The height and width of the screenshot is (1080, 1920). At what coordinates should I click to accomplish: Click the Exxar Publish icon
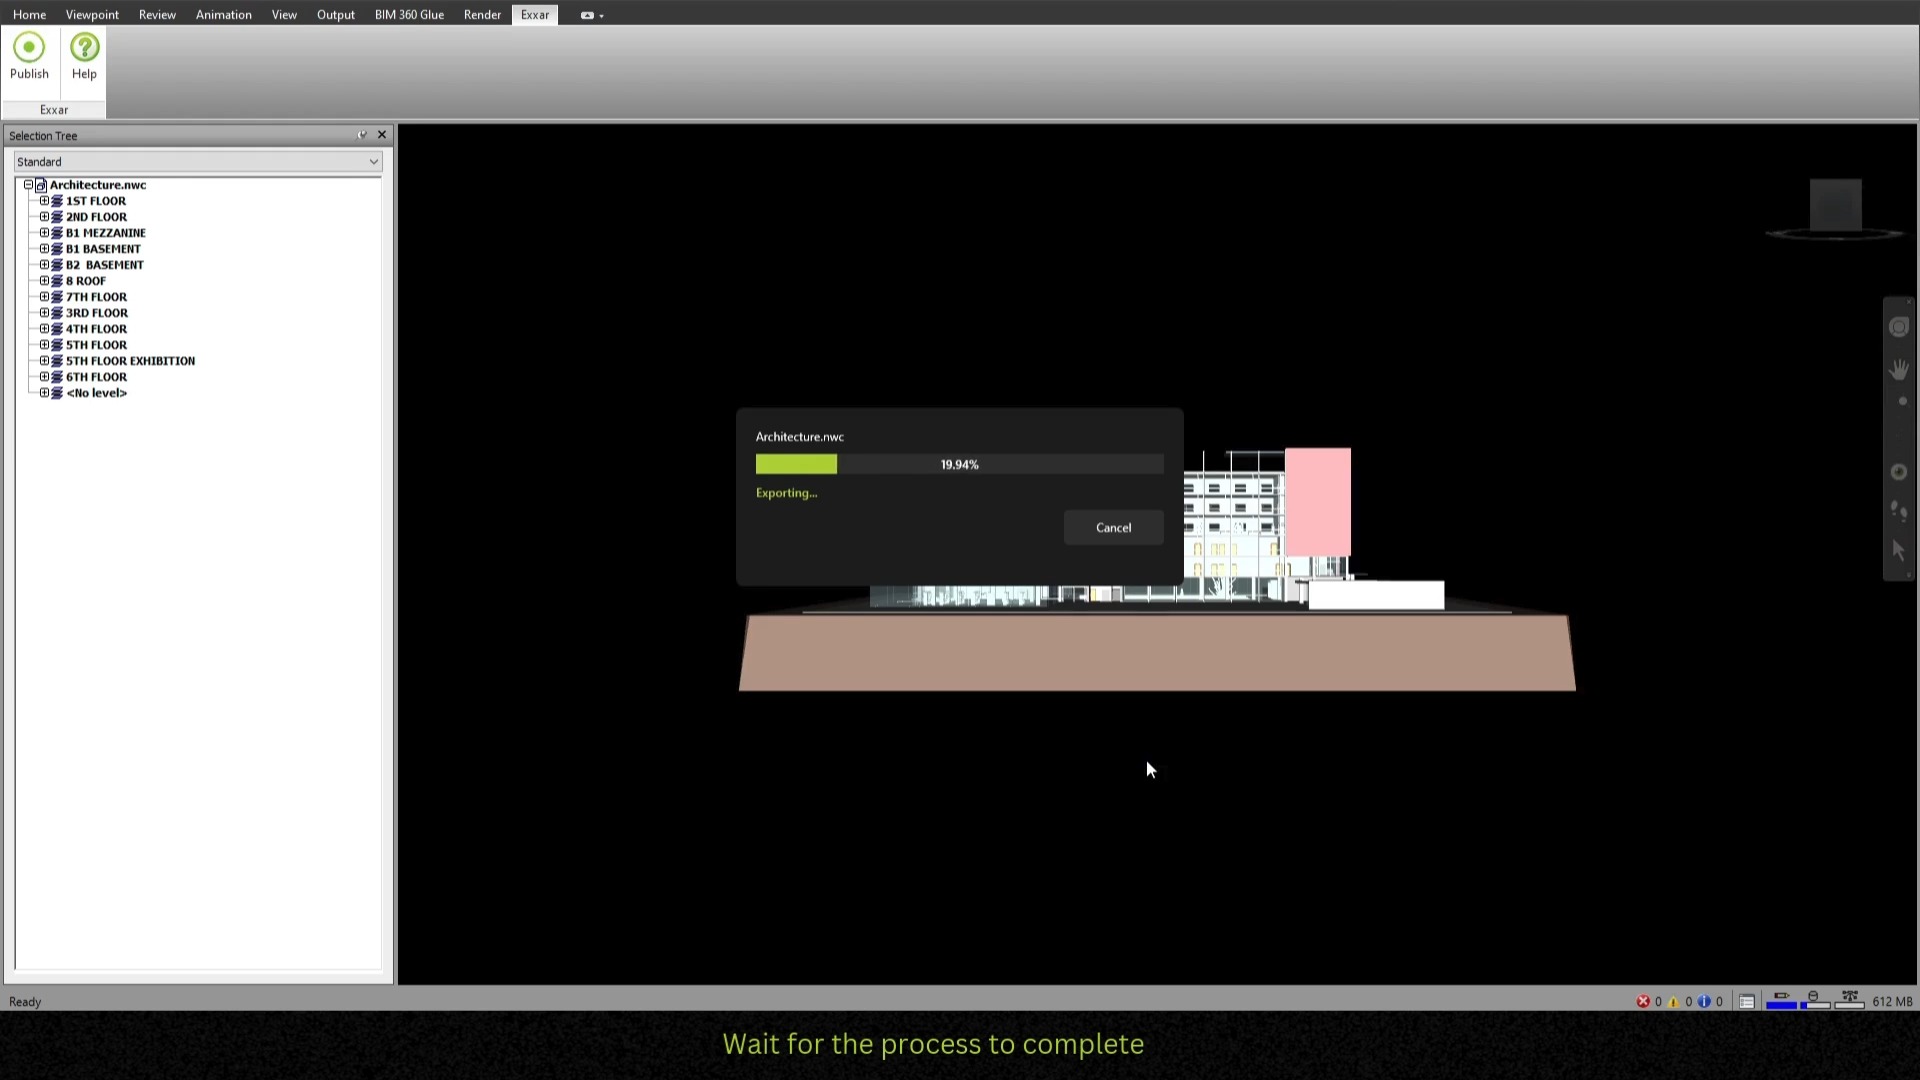click(29, 48)
